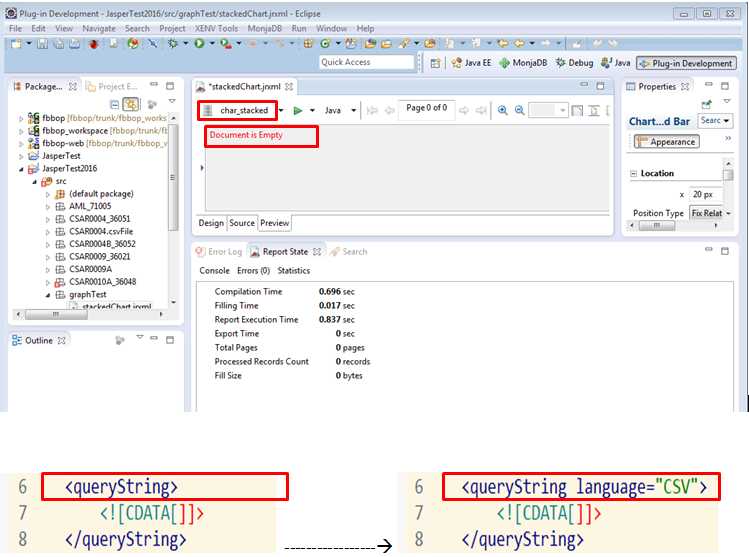Open the run report options dropdown arrow
The height and width of the screenshot is (557, 749).
coord(312,111)
